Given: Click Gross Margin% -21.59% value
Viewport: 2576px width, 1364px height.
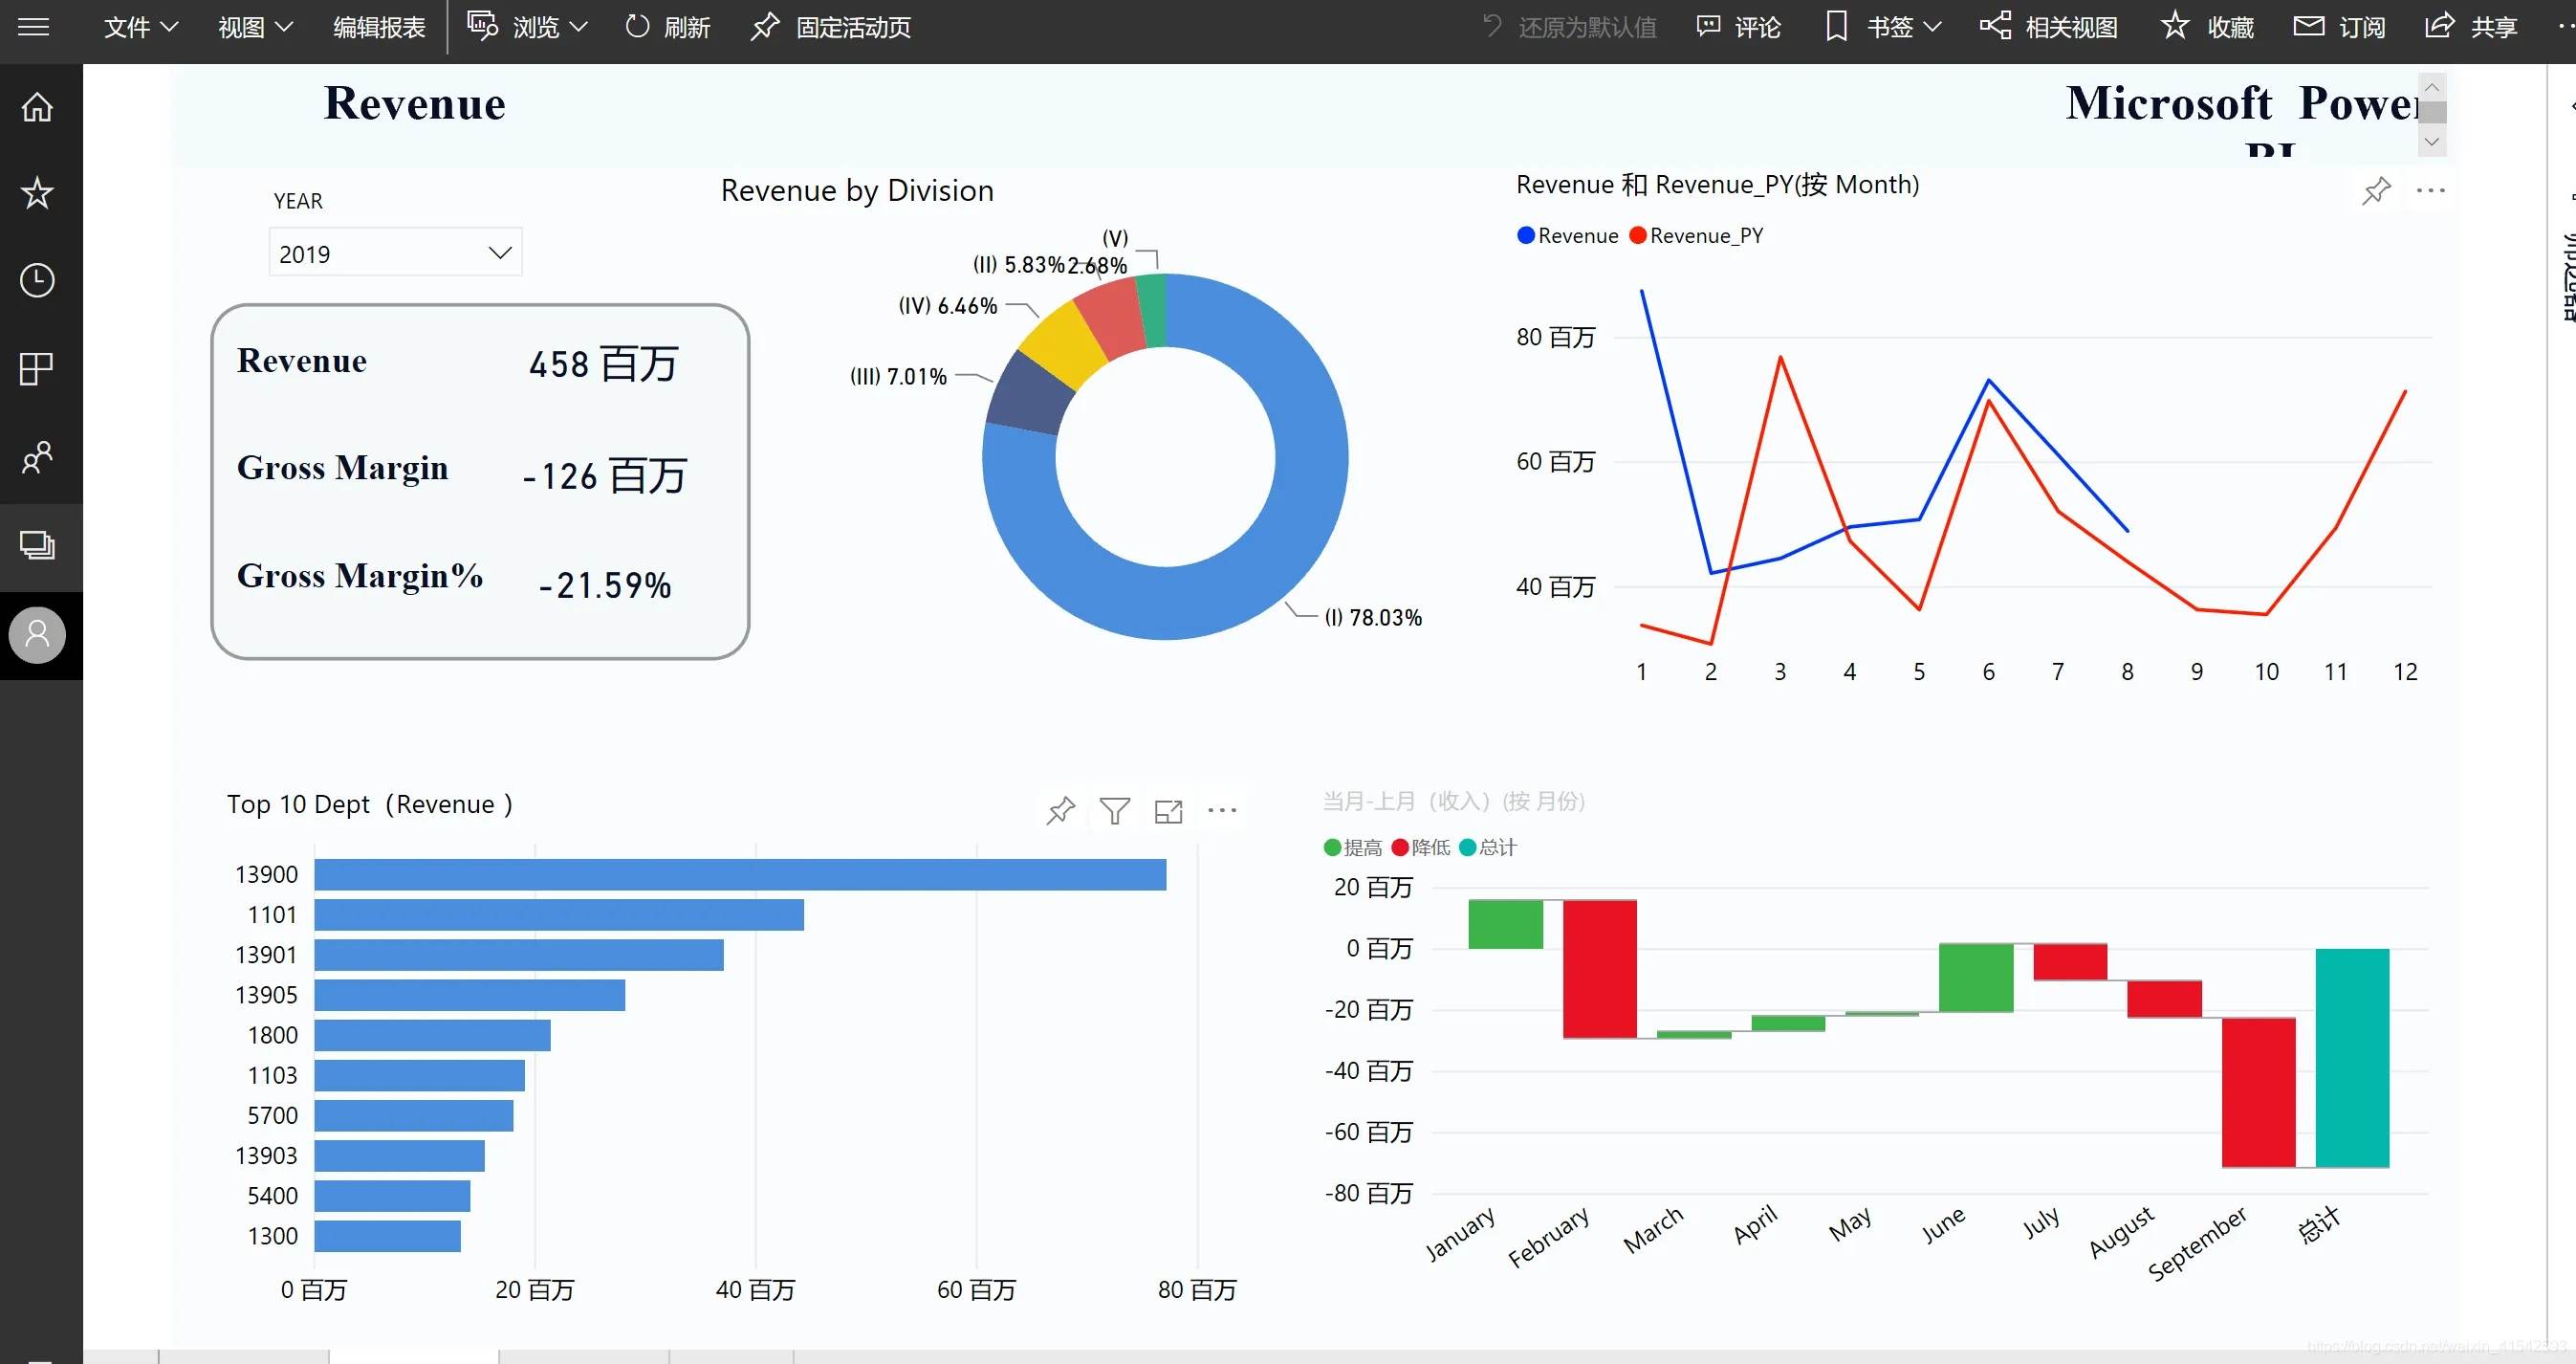Looking at the screenshot, I should point(604,585).
